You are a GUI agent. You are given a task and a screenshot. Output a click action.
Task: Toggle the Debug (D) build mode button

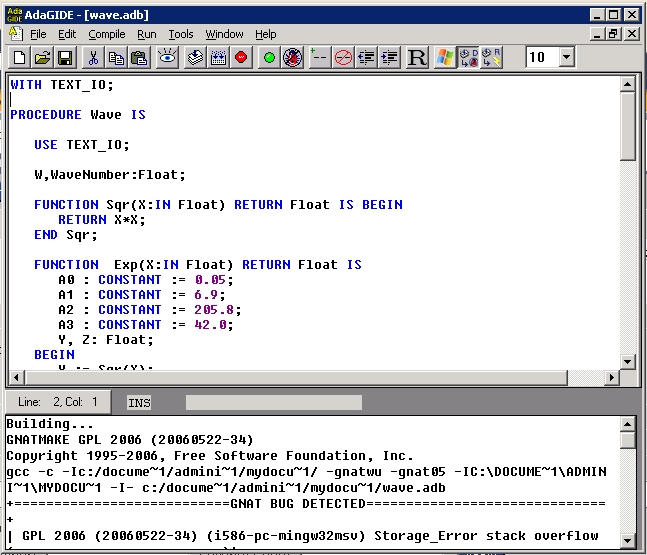[x=468, y=58]
